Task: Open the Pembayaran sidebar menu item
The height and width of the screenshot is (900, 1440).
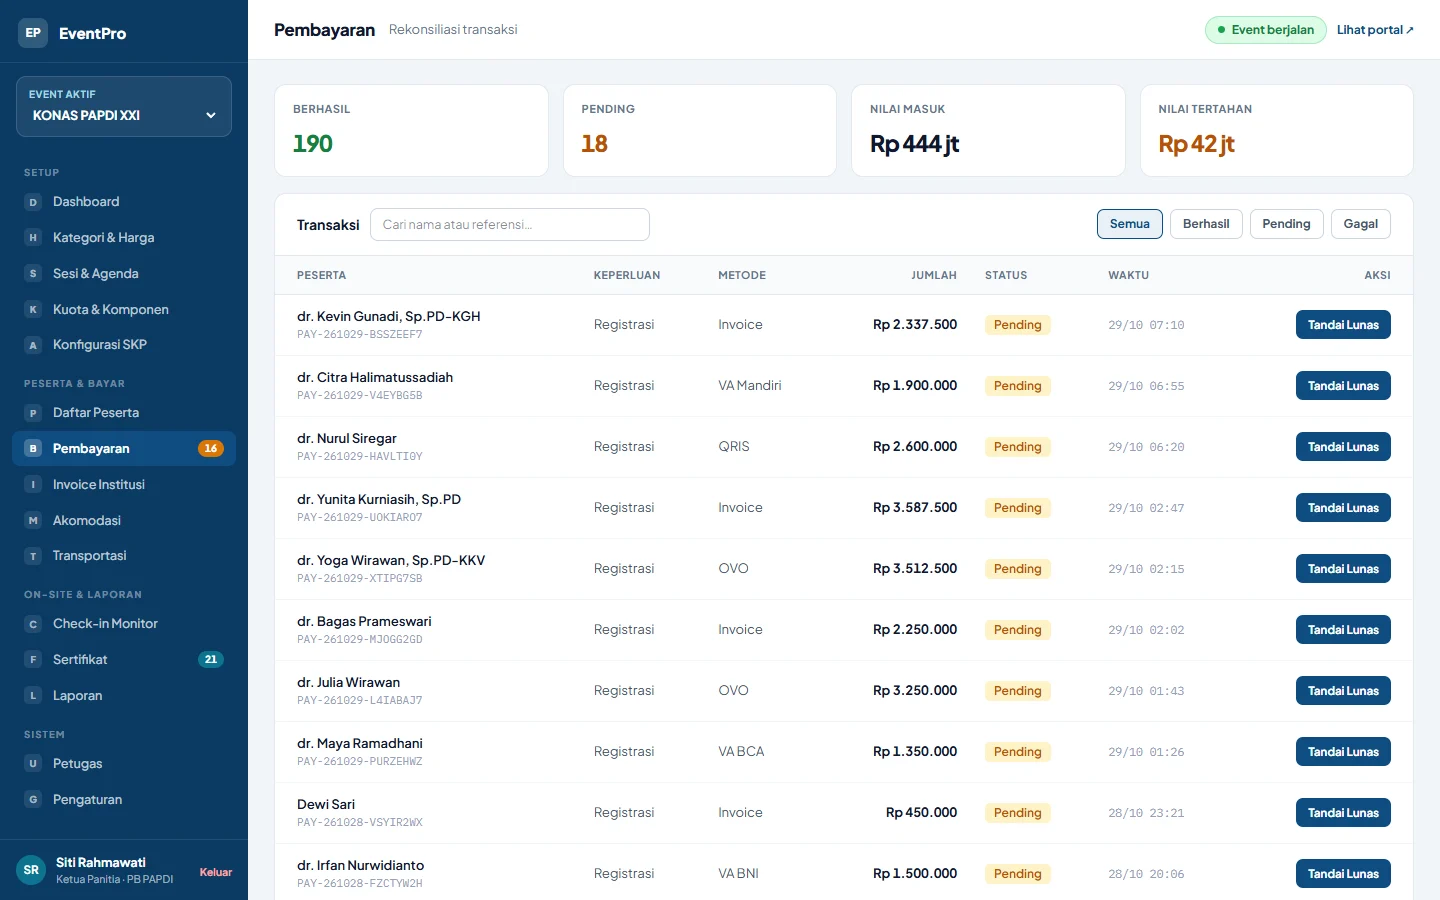Action: click(x=124, y=449)
